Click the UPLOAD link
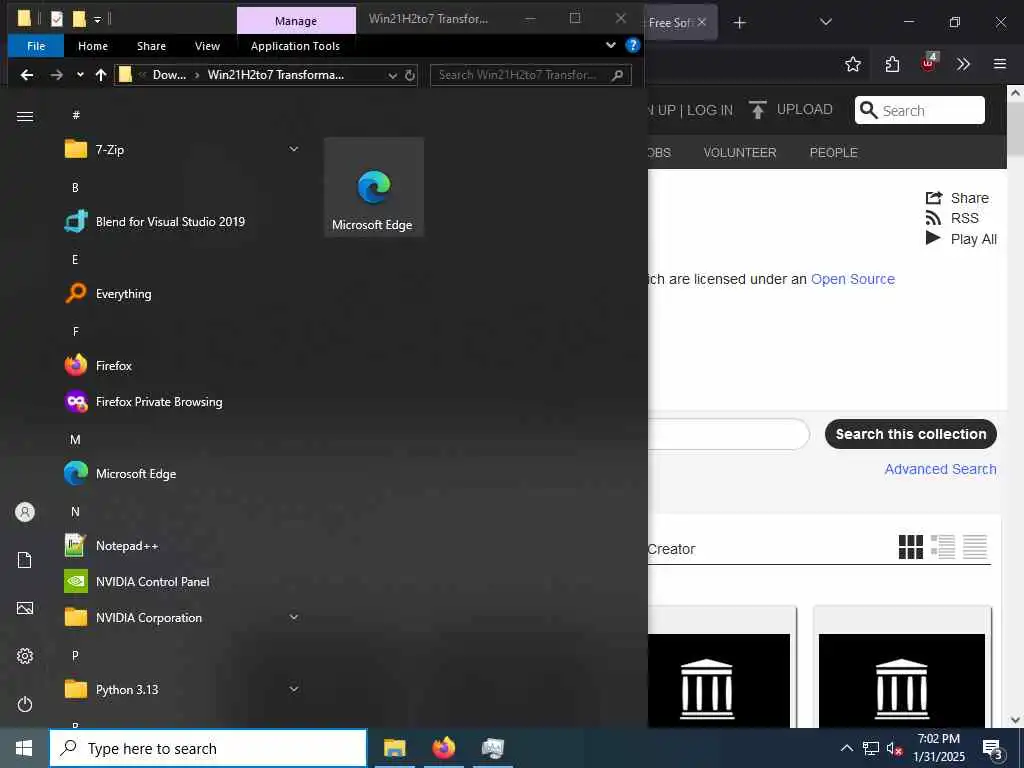1024x768 pixels. (x=791, y=110)
